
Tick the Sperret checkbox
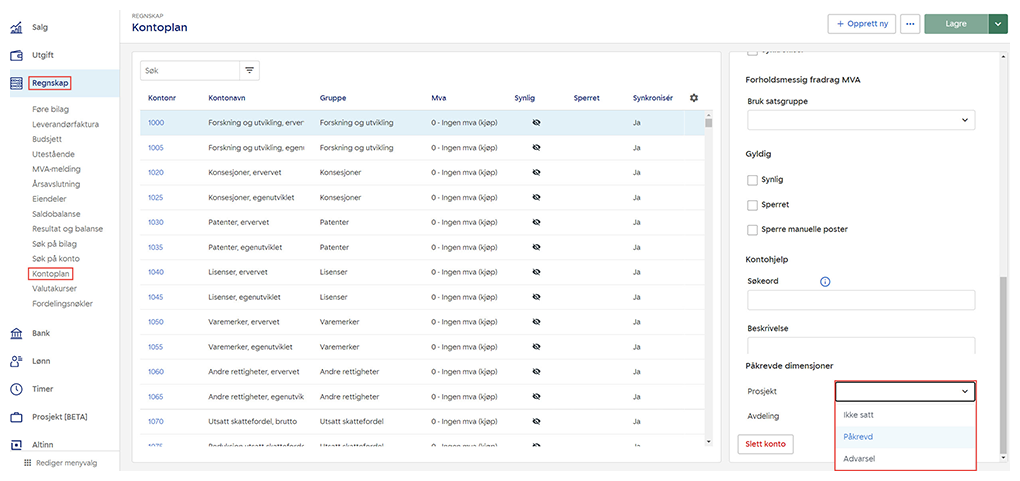click(x=753, y=205)
